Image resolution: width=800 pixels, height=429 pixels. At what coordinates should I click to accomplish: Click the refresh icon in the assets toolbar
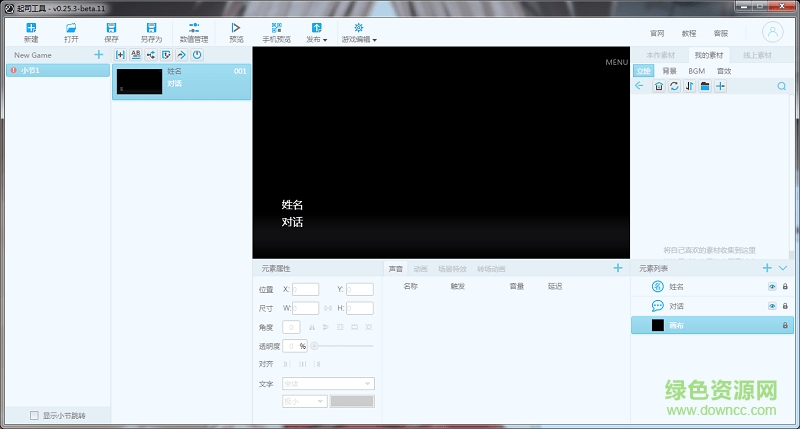674,86
